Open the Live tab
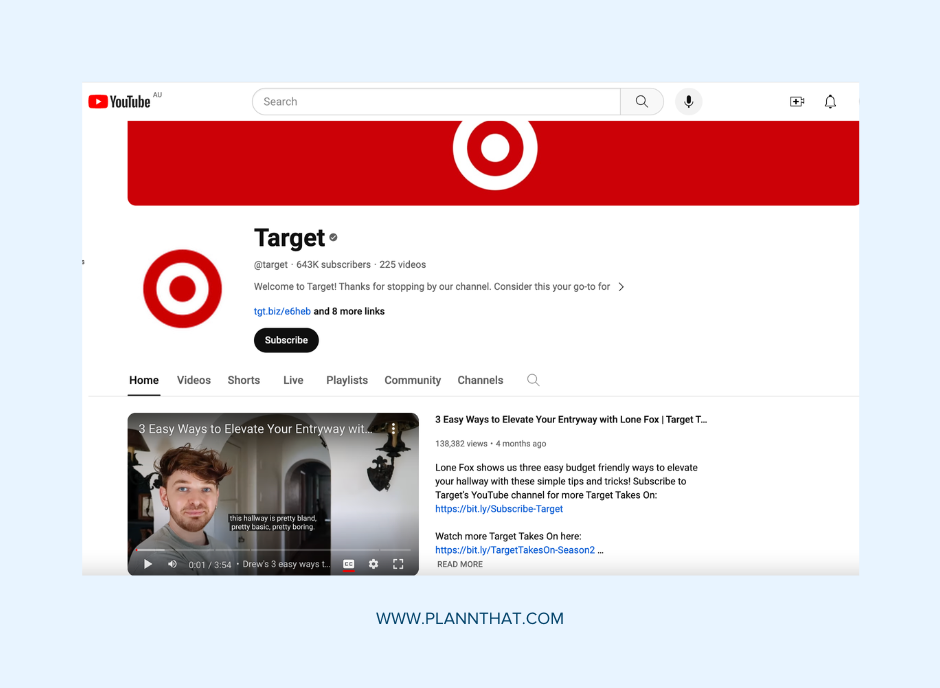 point(293,380)
